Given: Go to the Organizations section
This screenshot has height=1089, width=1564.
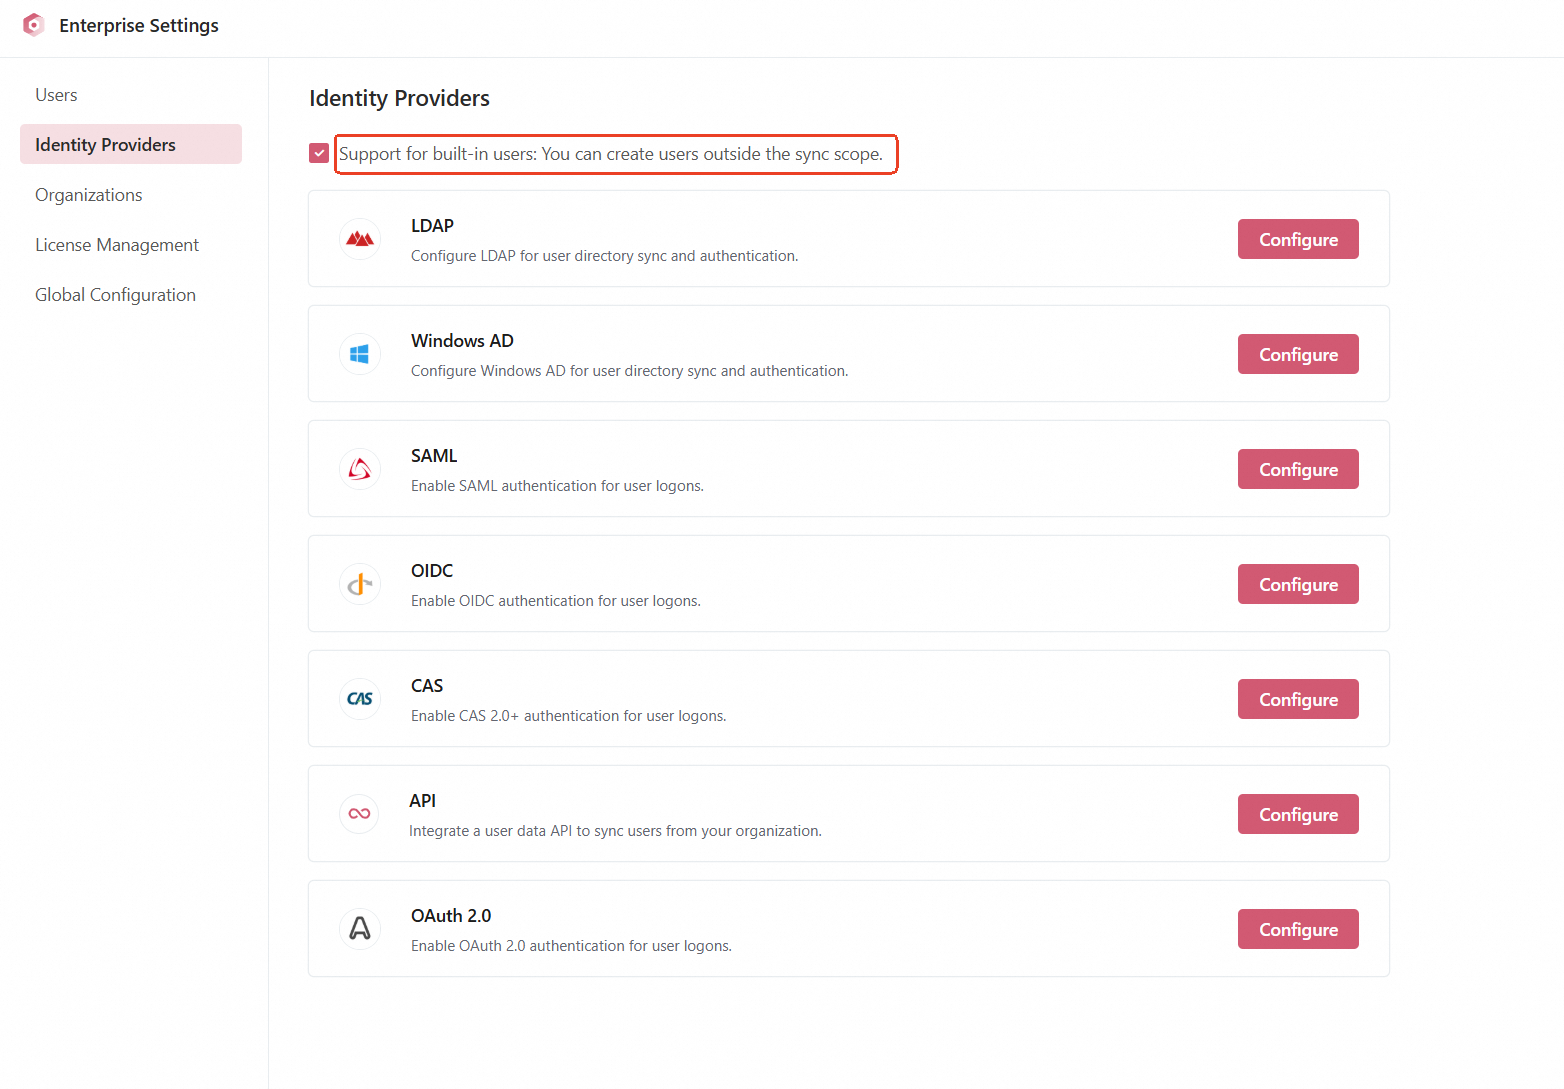Looking at the screenshot, I should 89,195.
